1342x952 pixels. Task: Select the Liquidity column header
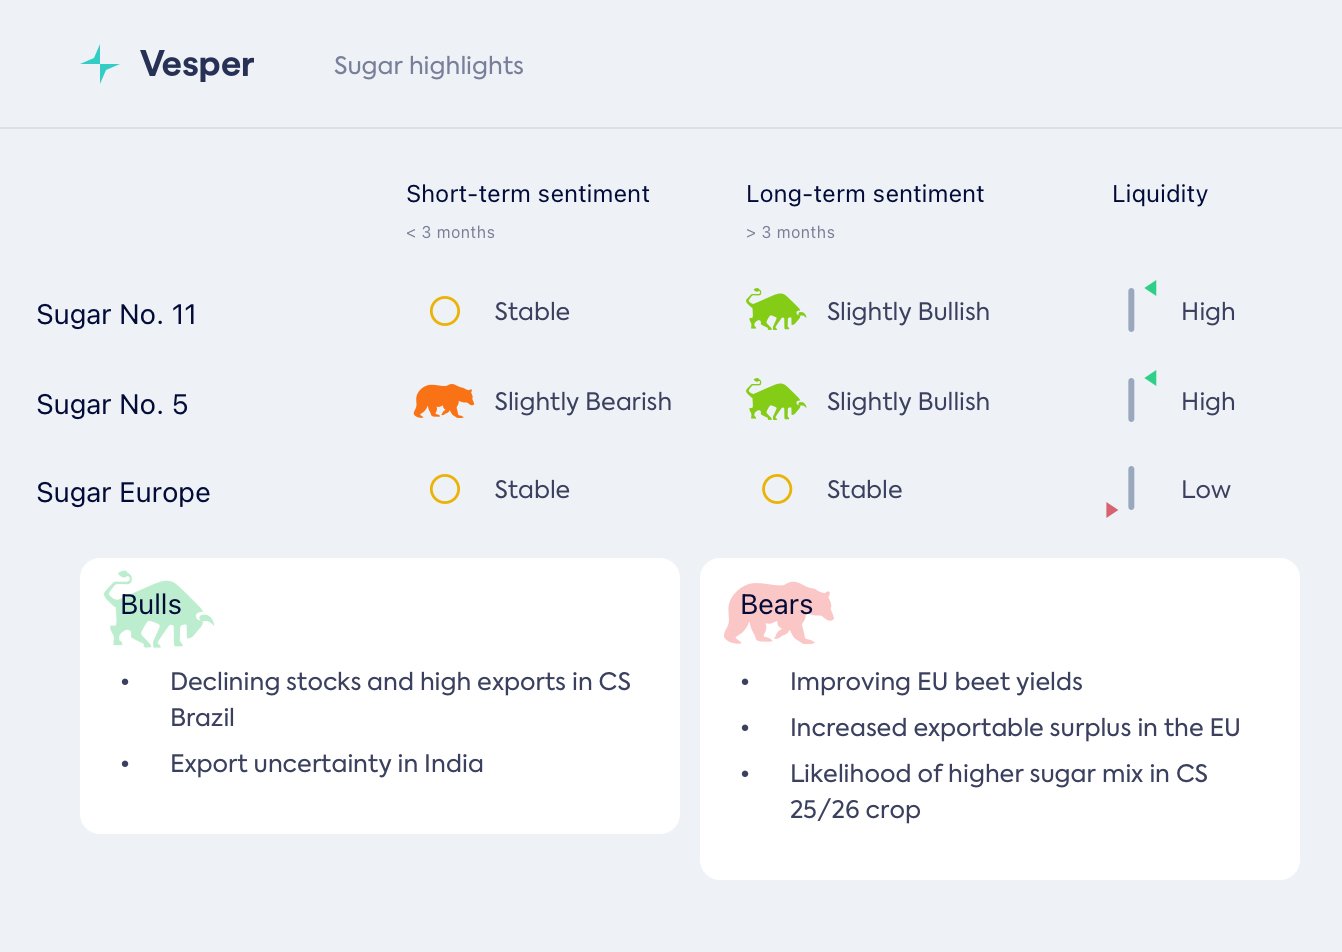1159,194
